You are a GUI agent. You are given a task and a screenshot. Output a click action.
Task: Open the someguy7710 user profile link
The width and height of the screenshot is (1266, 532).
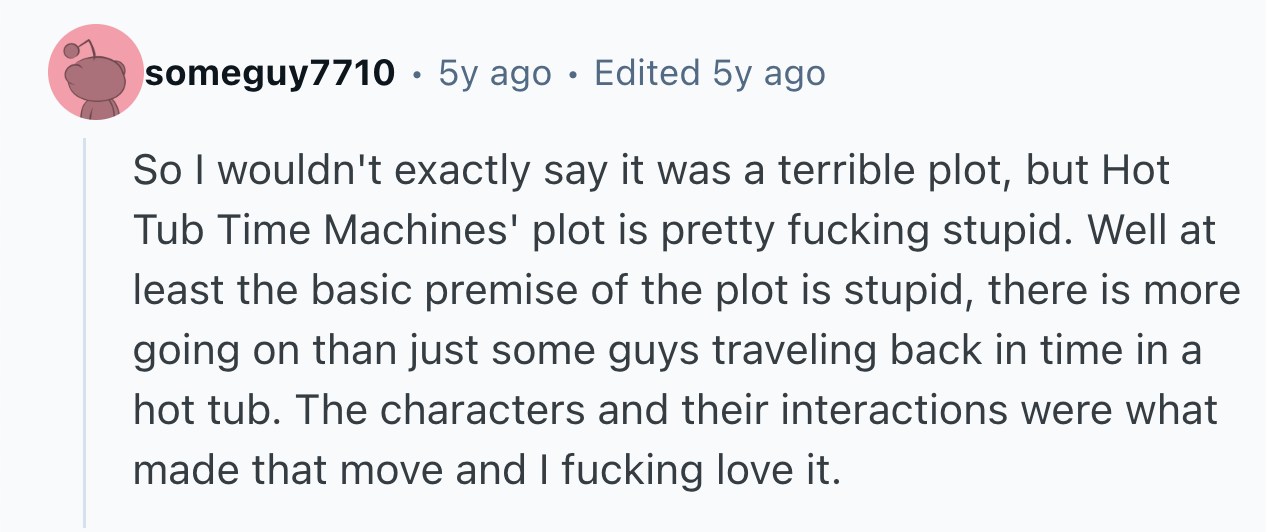tap(270, 73)
